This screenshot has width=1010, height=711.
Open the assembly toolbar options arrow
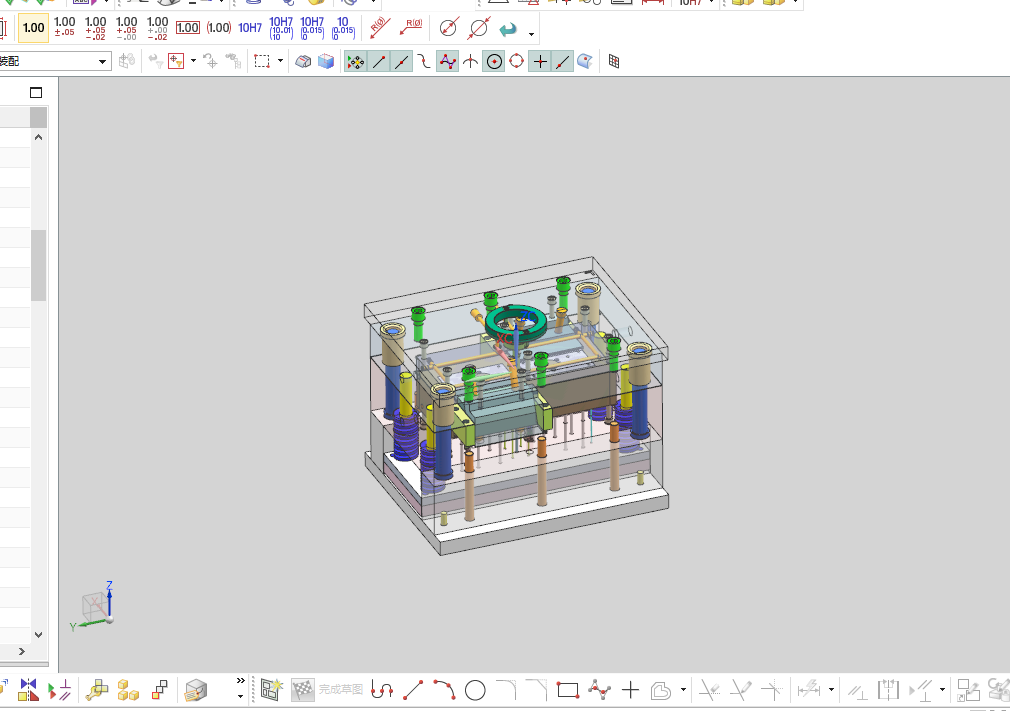tap(240, 696)
